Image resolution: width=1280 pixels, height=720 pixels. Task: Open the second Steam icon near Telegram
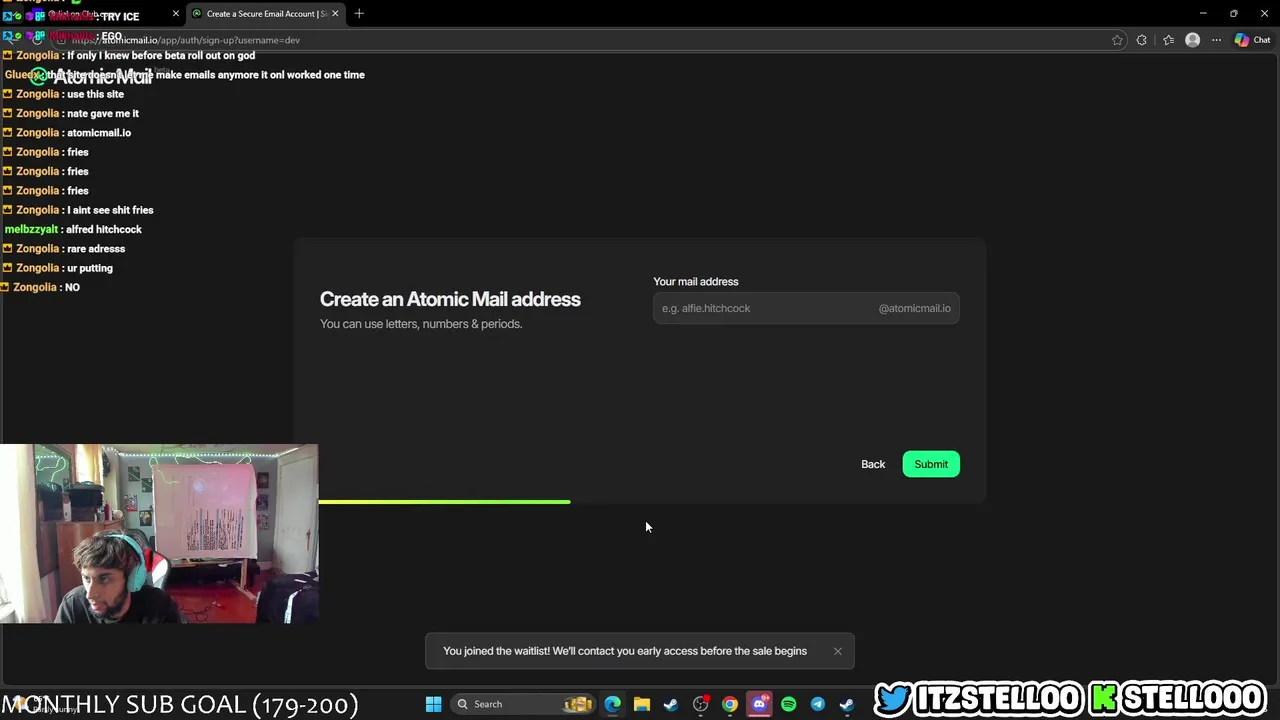click(x=847, y=704)
